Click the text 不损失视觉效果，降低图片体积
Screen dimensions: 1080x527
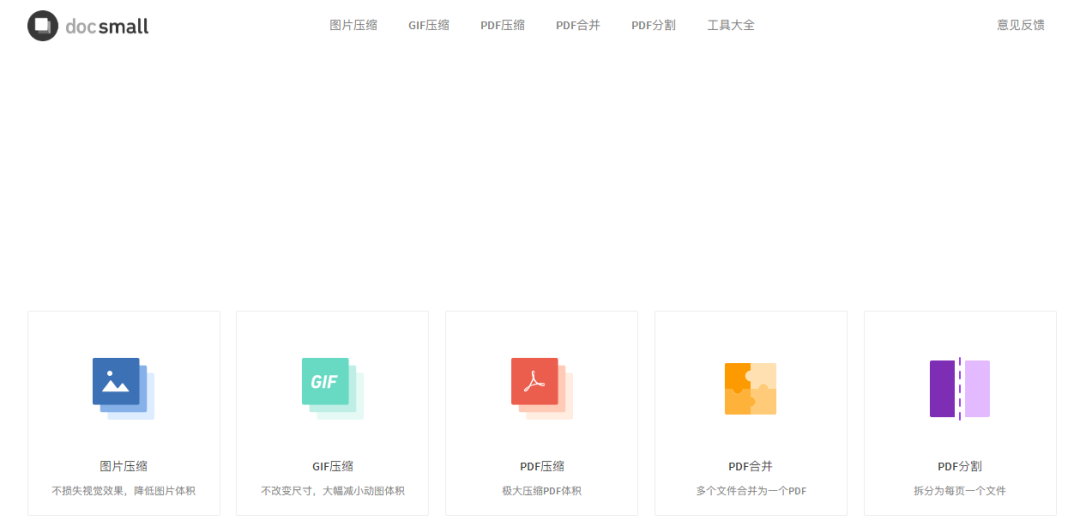(x=123, y=491)
